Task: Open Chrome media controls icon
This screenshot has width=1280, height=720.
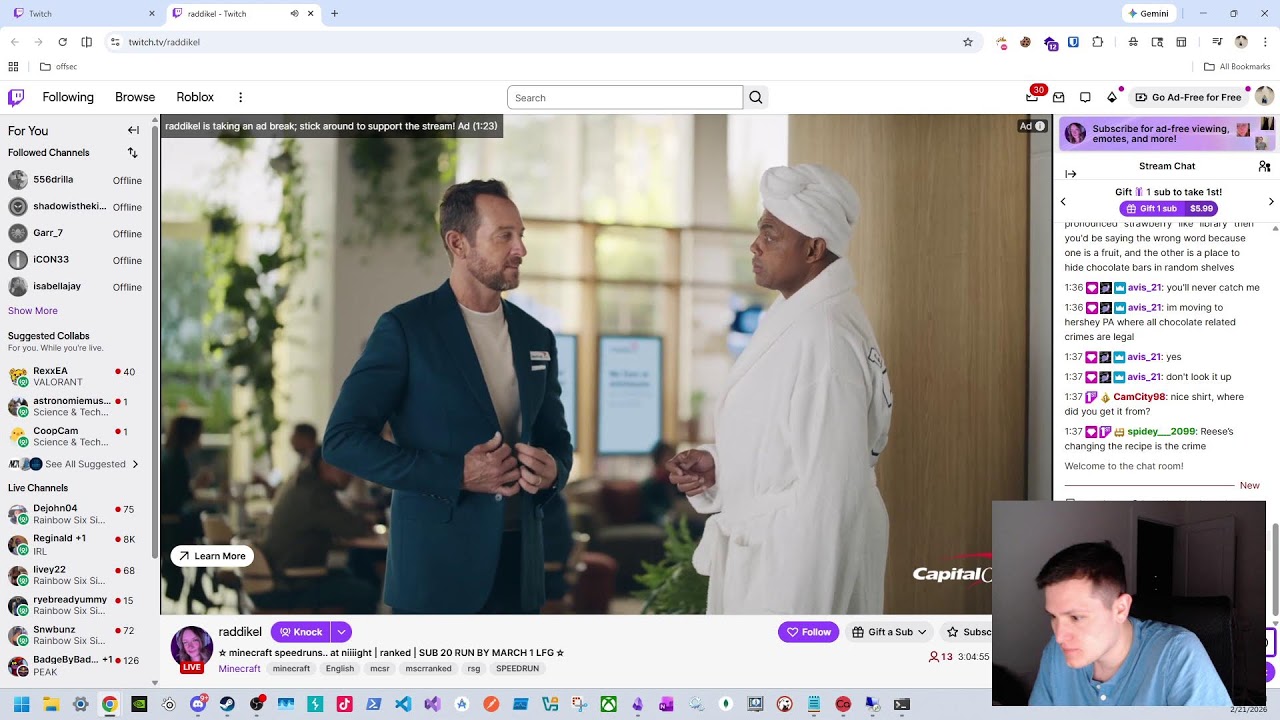Action: click(1217, 42)
